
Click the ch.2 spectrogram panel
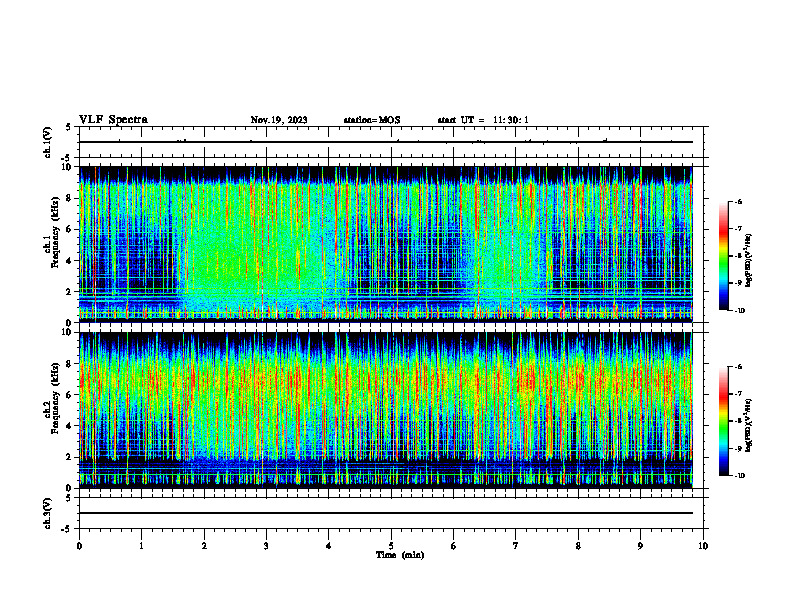click(386, 410)
